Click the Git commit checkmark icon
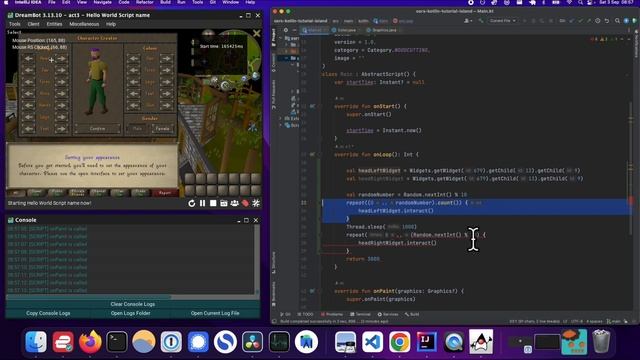 coord(580,20)
